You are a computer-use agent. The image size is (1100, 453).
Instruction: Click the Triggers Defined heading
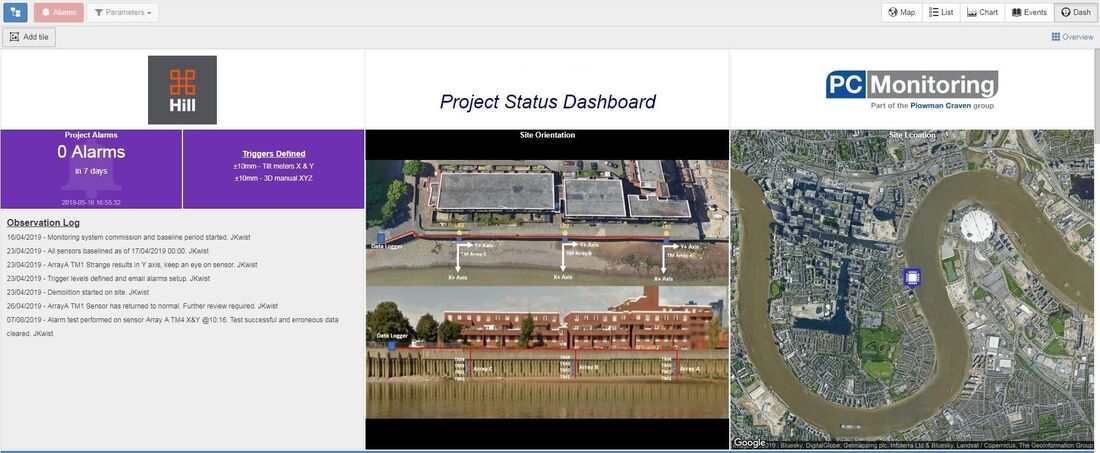(x=274, y=154)
